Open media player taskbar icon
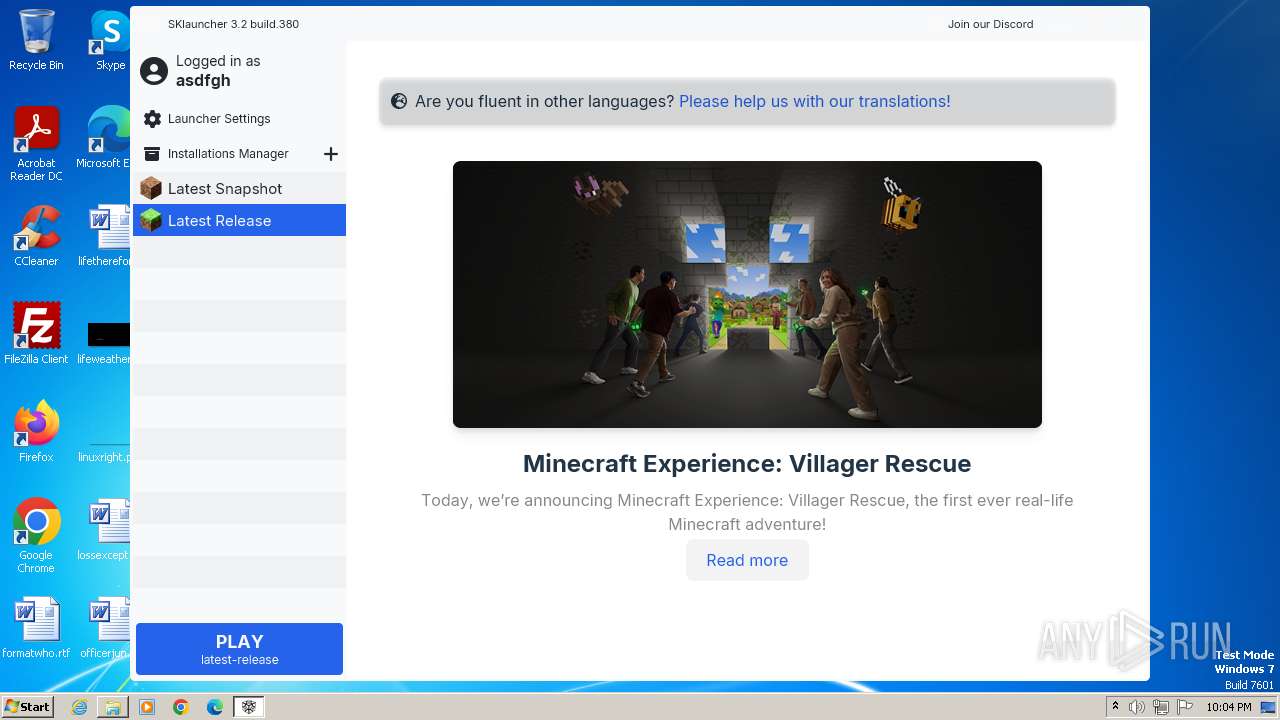 (147, 707)
